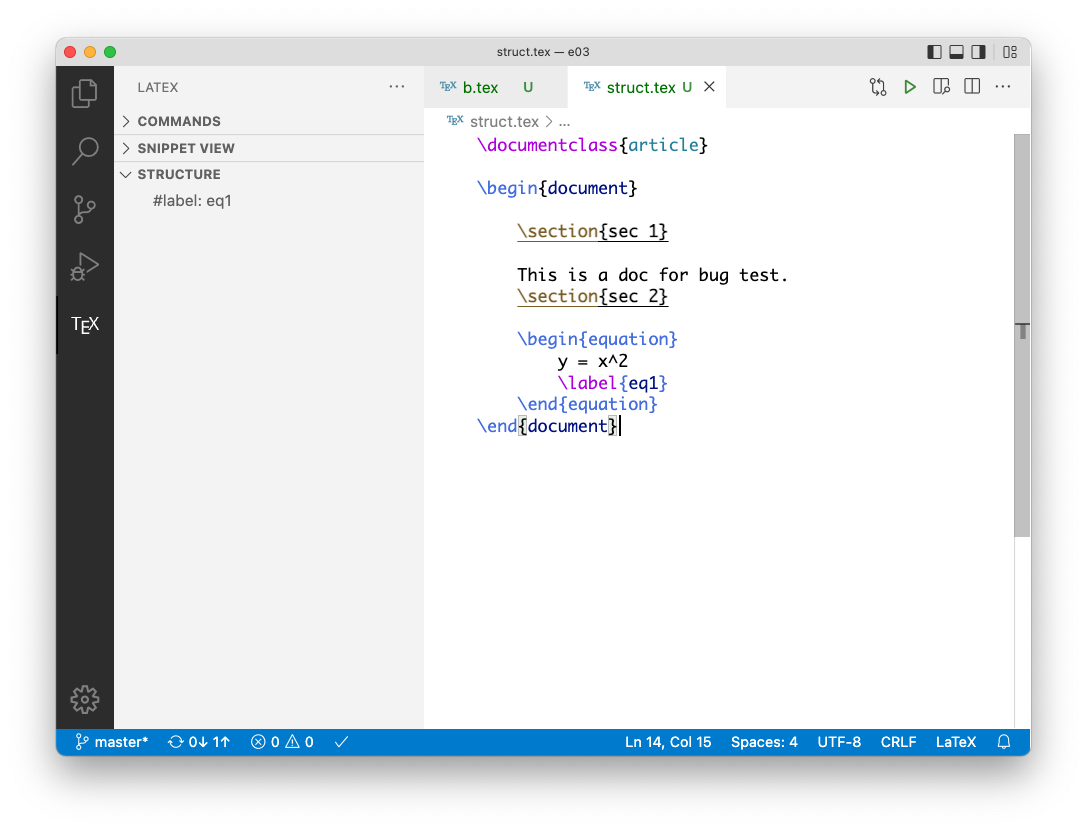The image size is (1087, 830).
Task: Click the LaTeX build status checkmark
Action: coord(341,742)
